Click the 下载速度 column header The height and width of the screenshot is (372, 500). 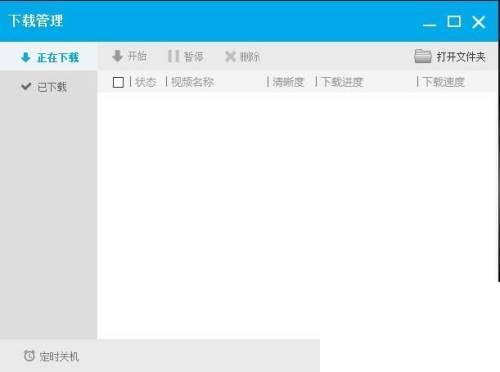tap(443, 82)
